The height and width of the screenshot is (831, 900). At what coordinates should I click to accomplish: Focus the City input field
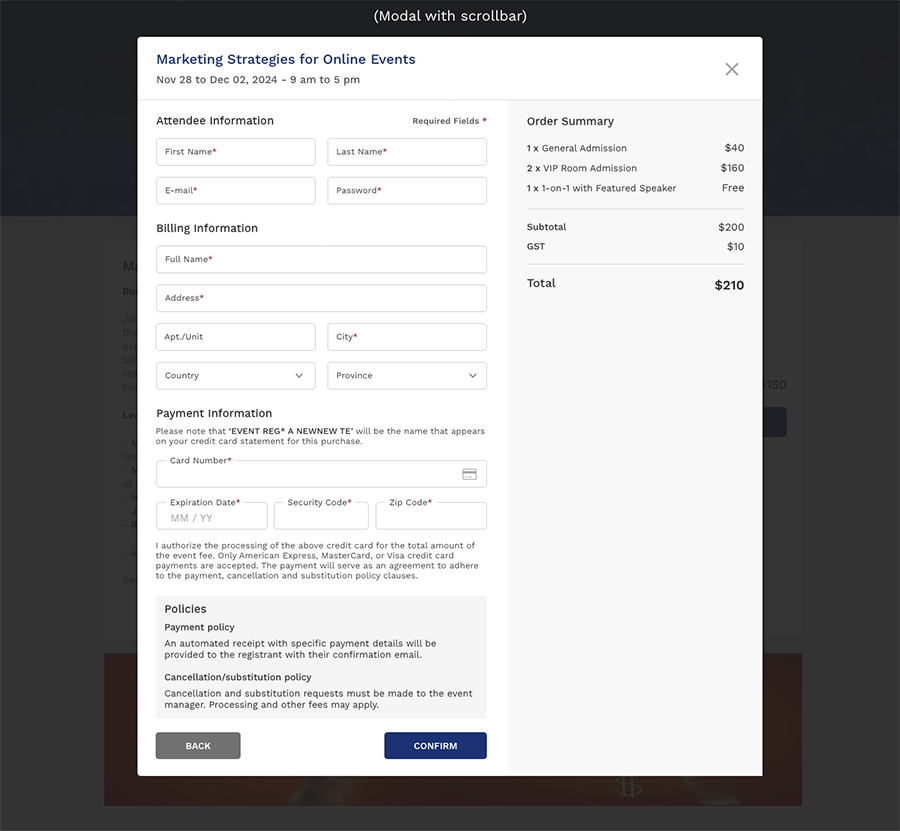pos(406,337)
